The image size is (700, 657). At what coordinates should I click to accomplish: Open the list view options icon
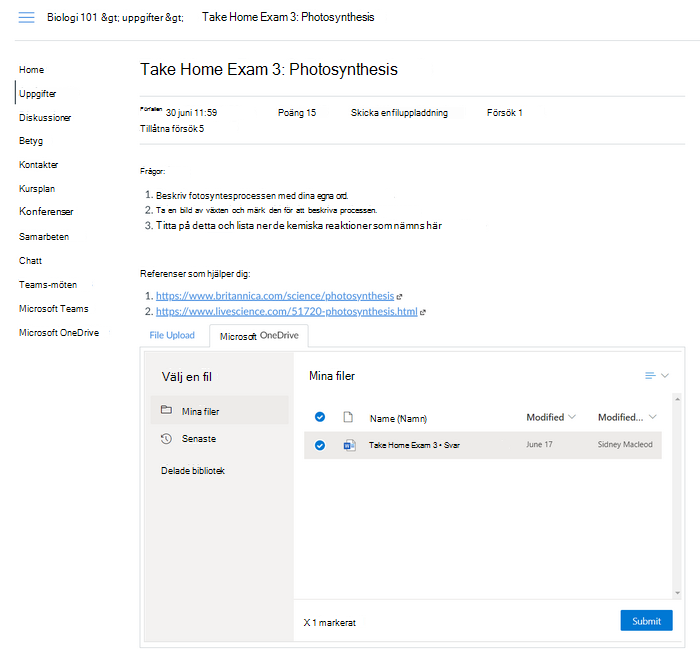650,376
